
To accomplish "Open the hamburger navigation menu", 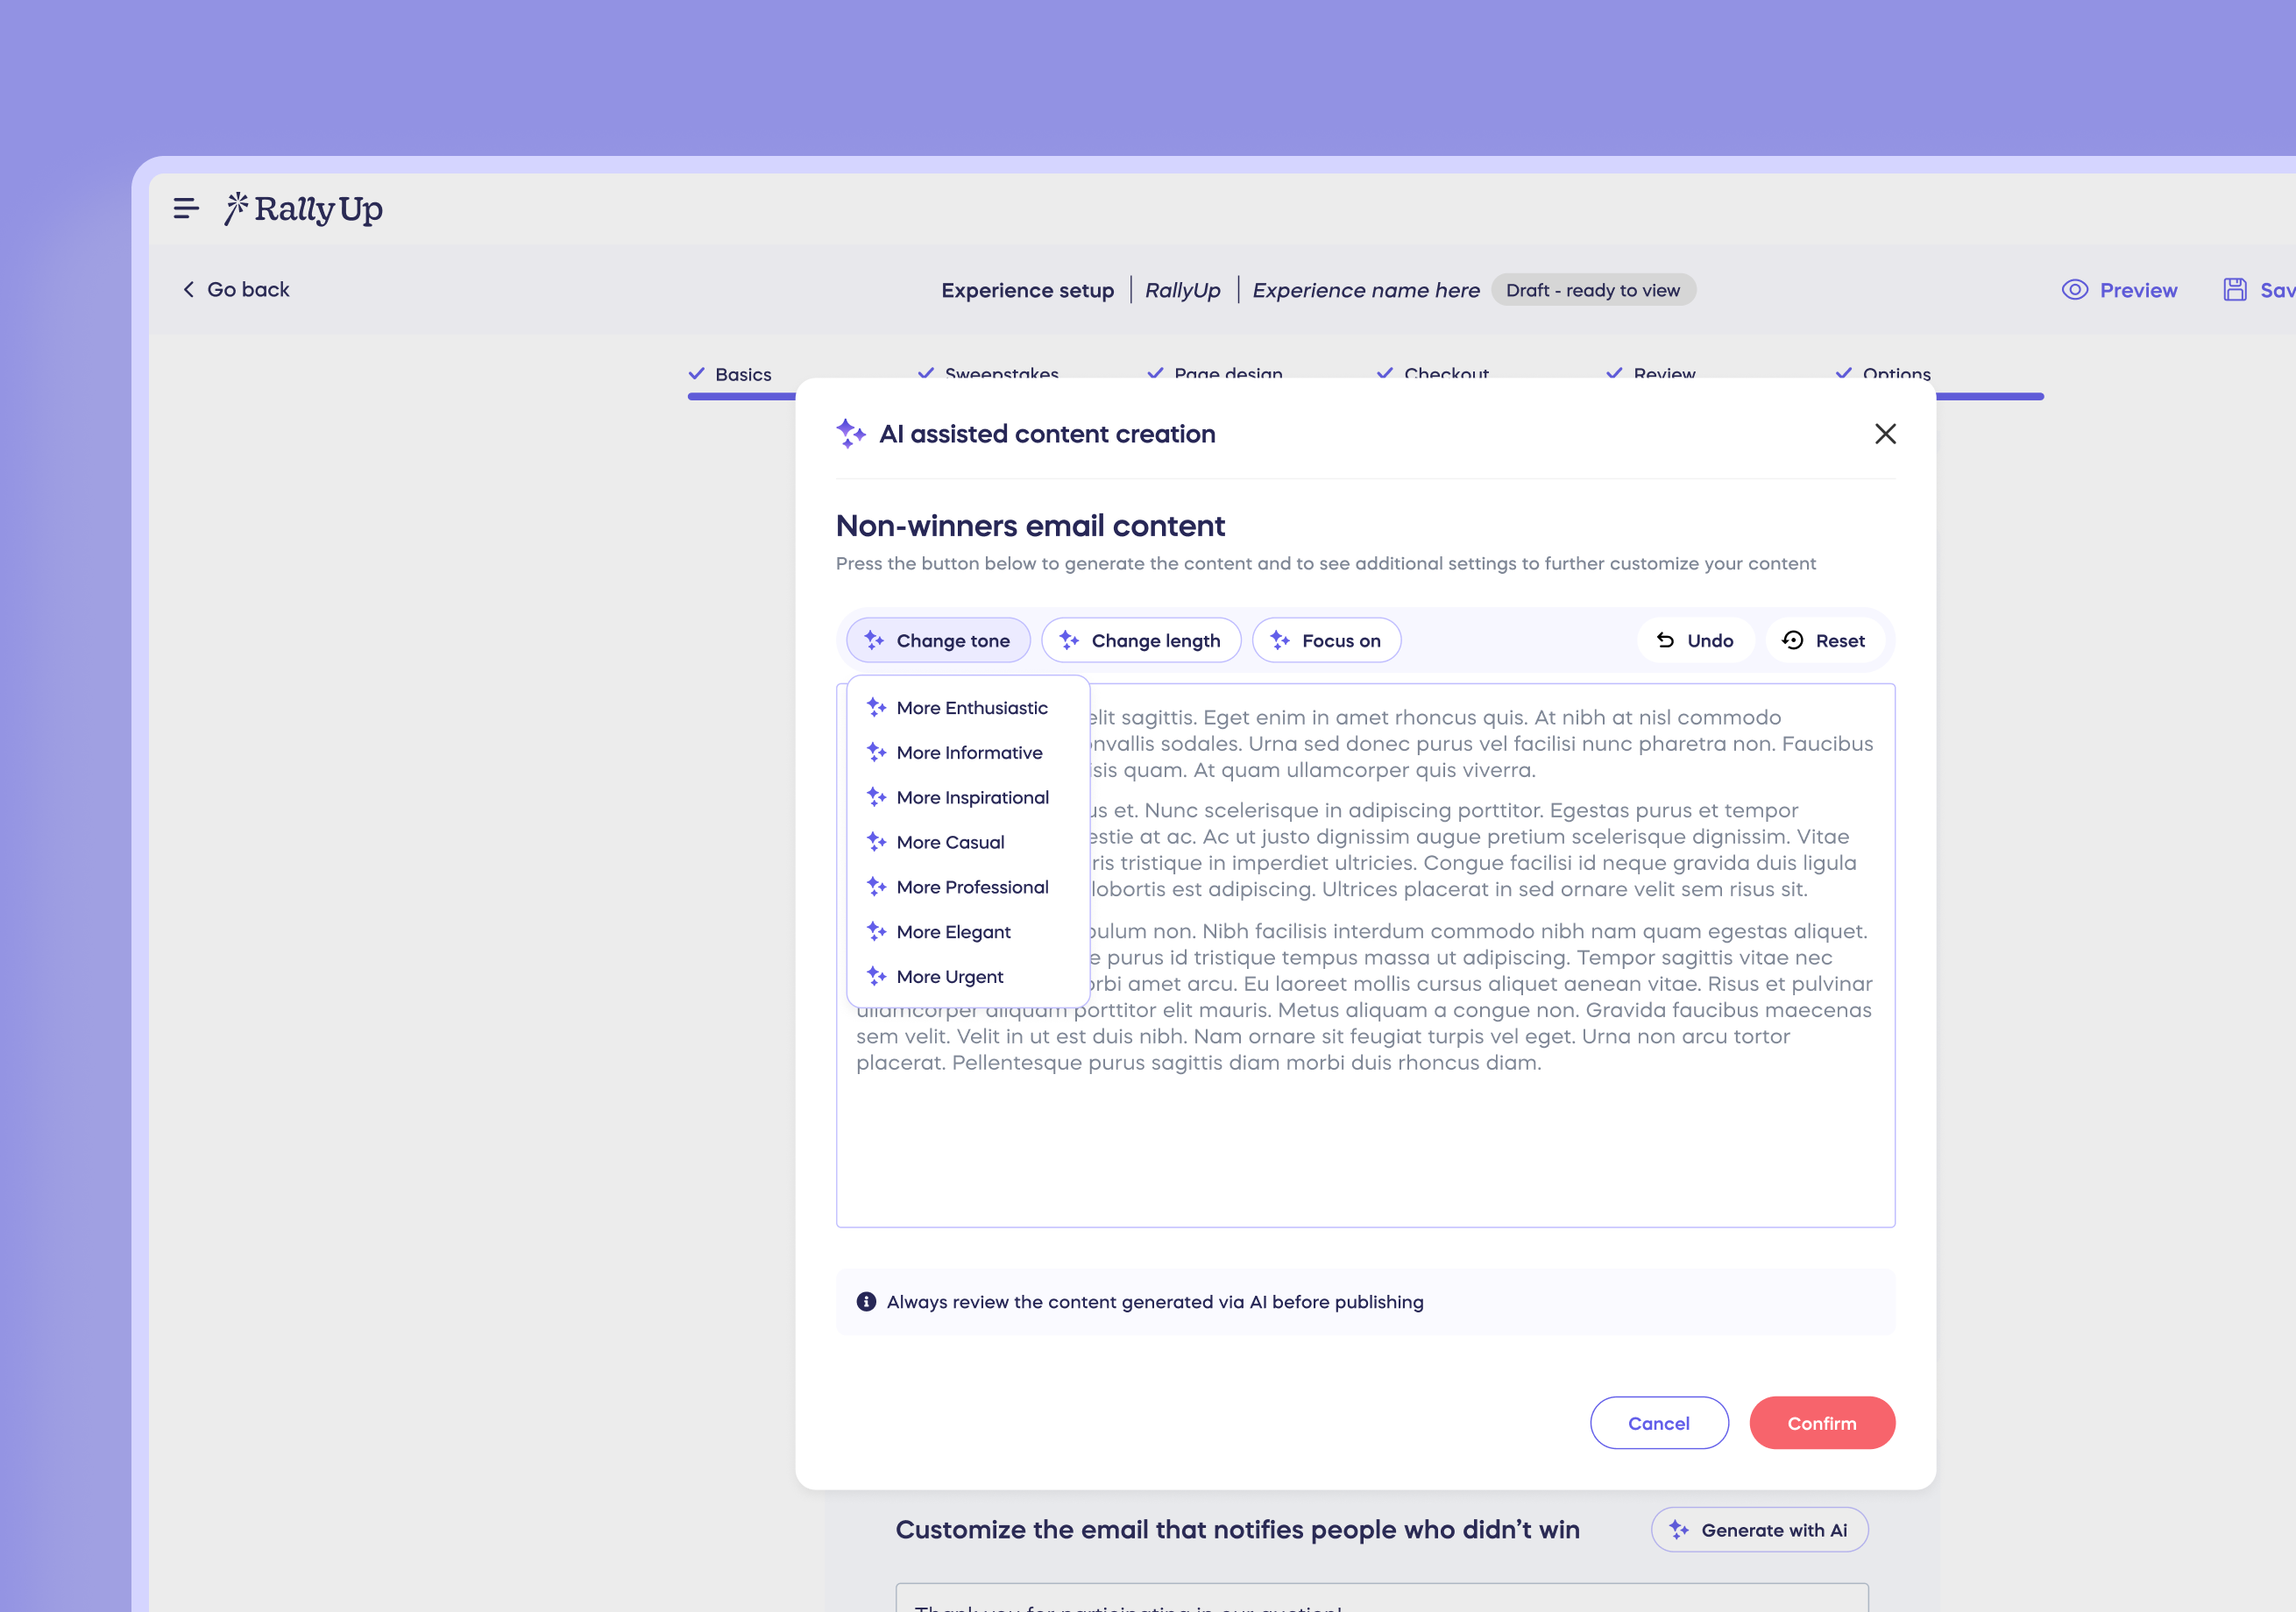I will point(186,208).
